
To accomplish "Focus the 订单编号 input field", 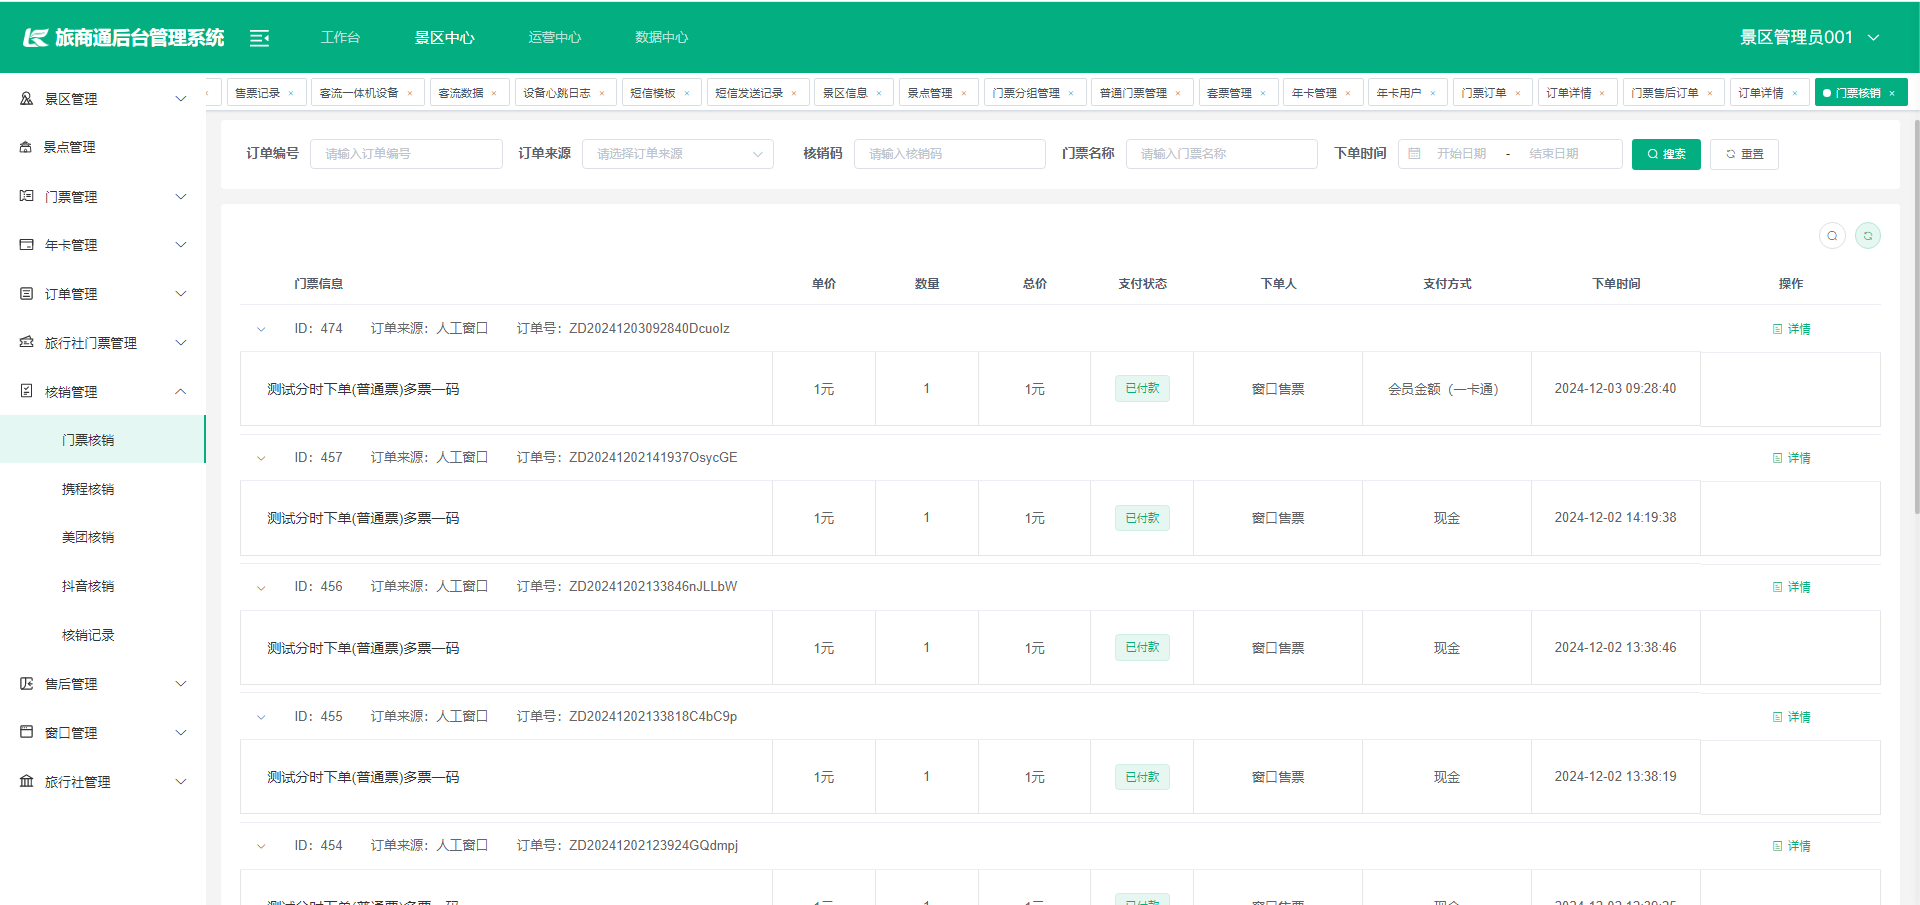I will tap(406, 154).
